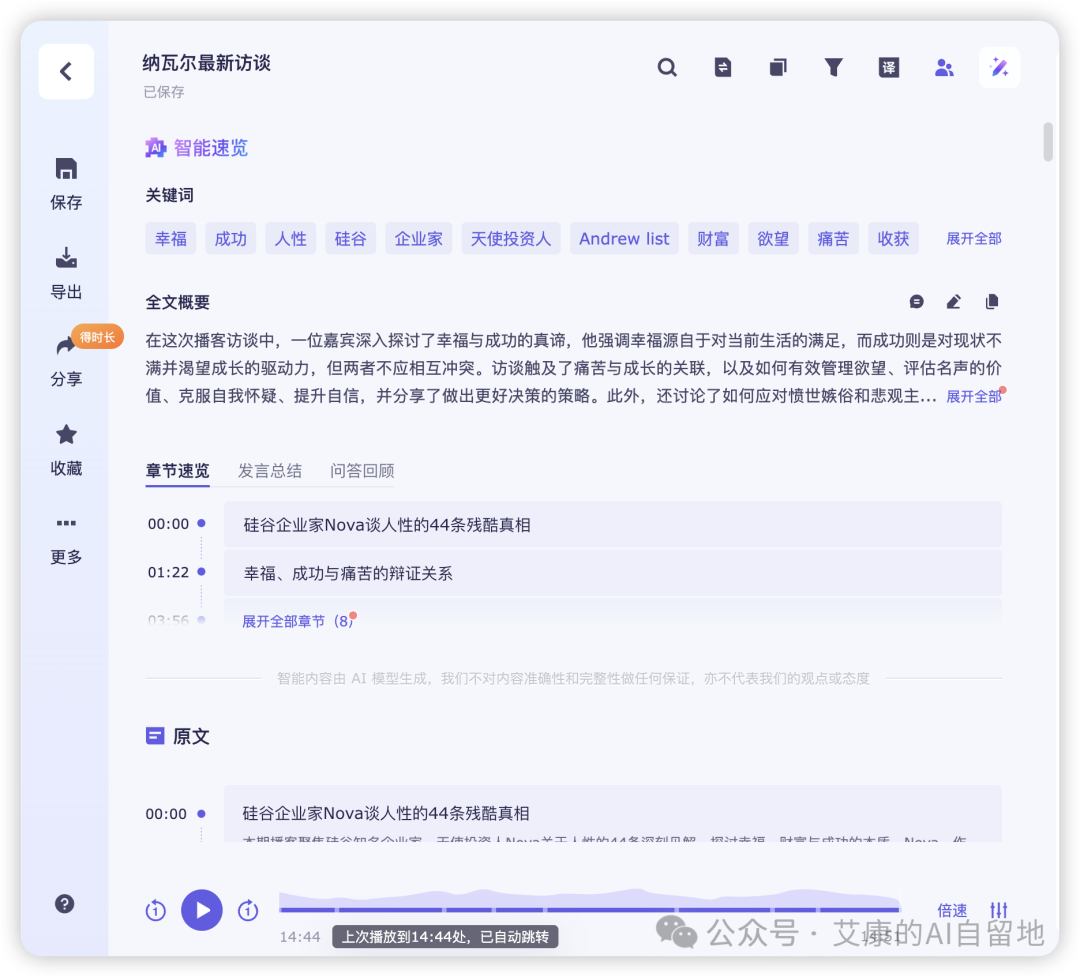Expand all chapters 展开全部章节 (8)
Screen dimensions: 1080x977
298,621
